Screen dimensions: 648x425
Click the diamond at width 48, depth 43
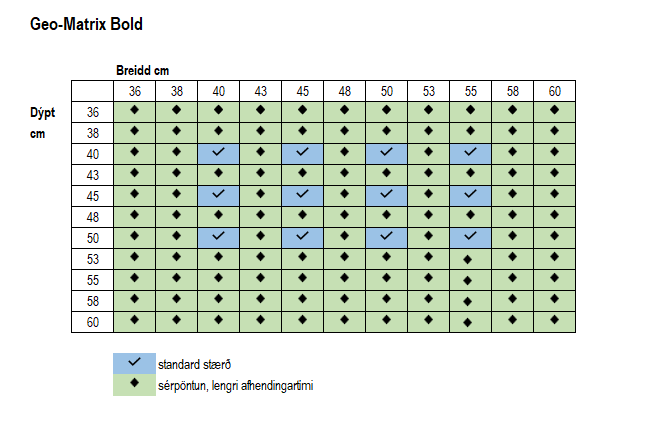click(344, 174)
